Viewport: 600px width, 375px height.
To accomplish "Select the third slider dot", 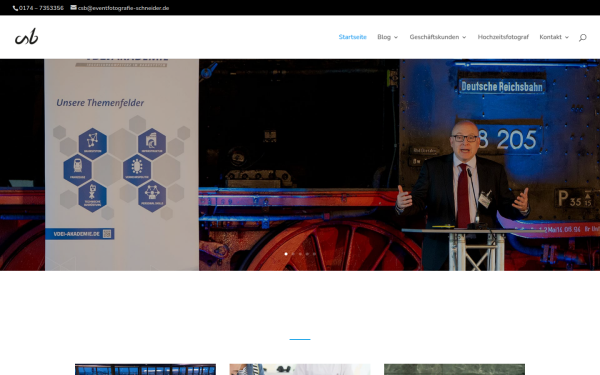I will point(300,254).
